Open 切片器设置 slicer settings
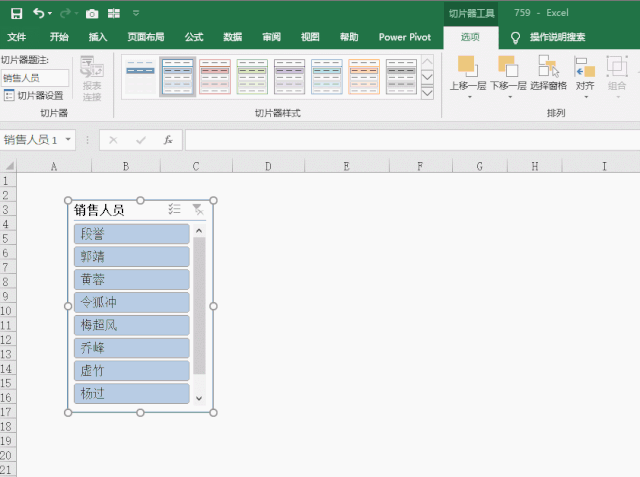 [35, 95]
